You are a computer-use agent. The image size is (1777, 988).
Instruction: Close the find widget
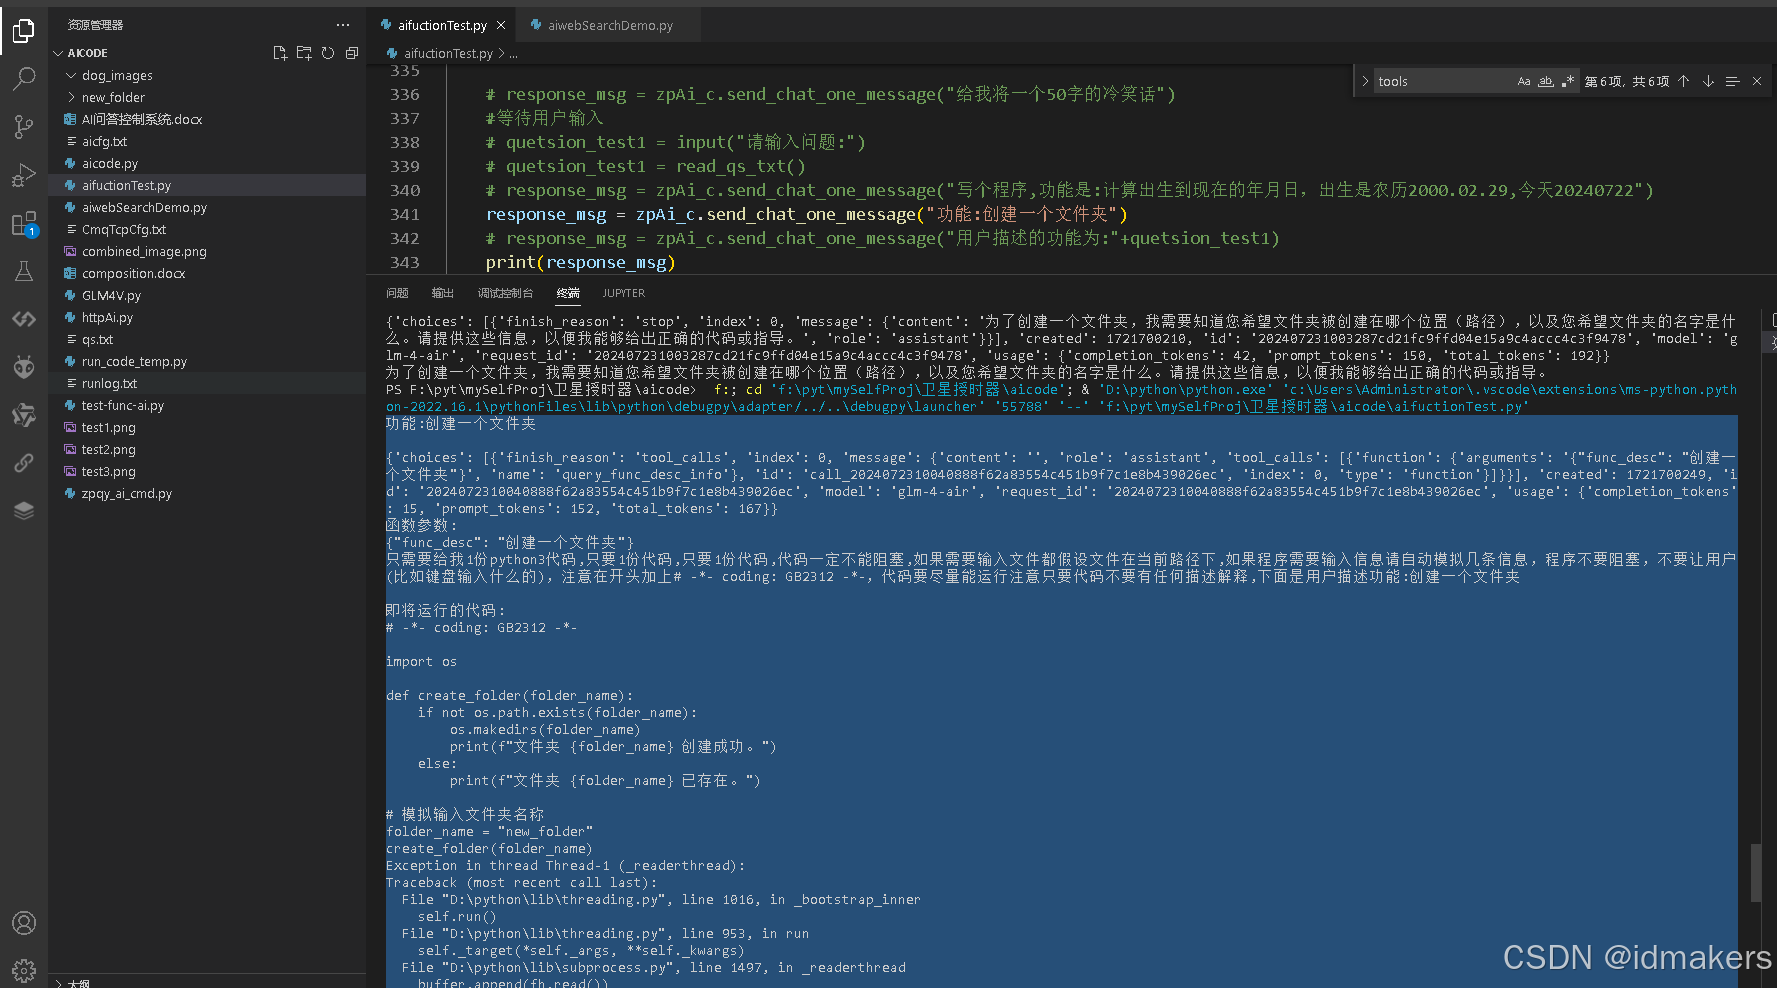[1757, 81]
